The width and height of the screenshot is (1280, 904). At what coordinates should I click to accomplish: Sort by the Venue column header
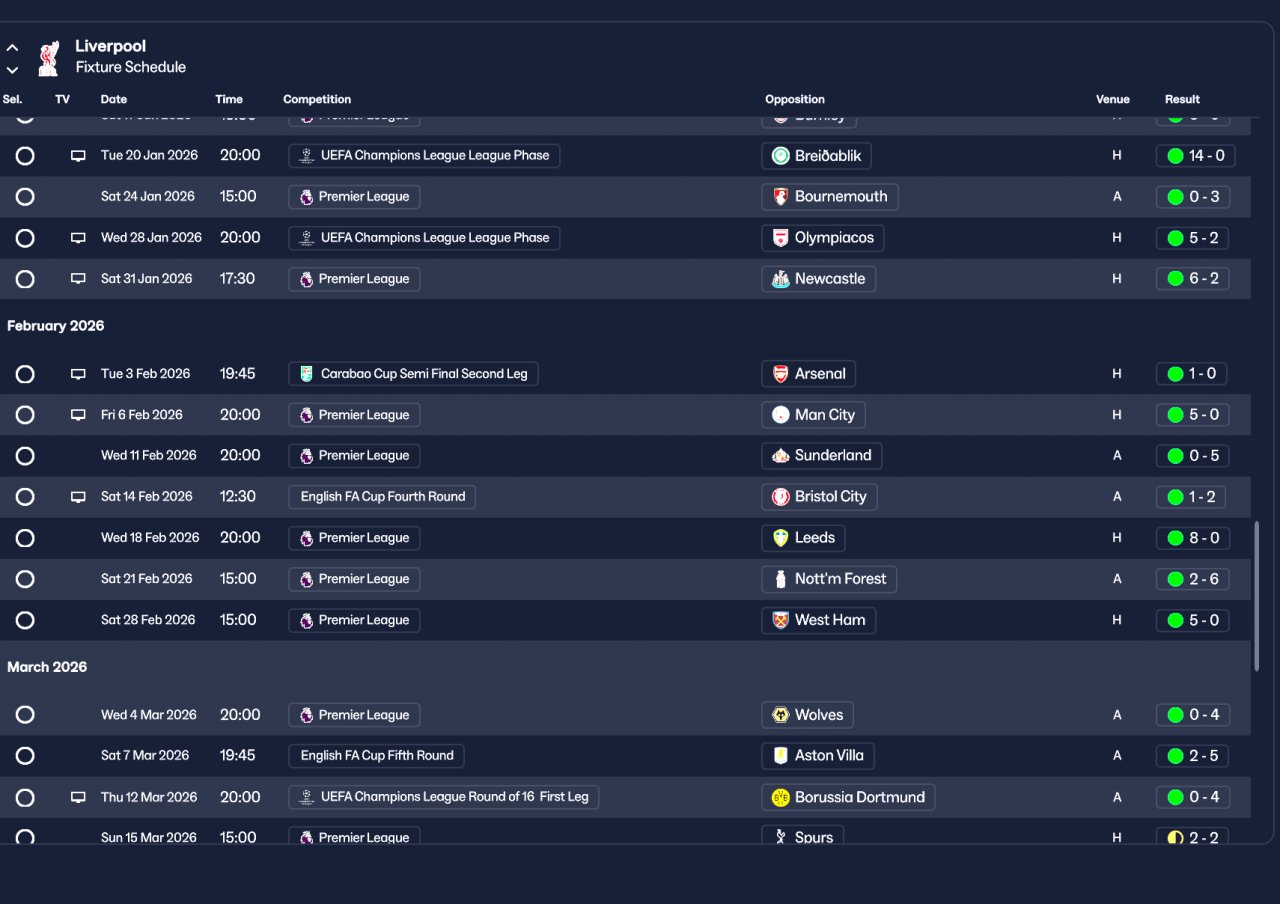[x=1113, y=99]
